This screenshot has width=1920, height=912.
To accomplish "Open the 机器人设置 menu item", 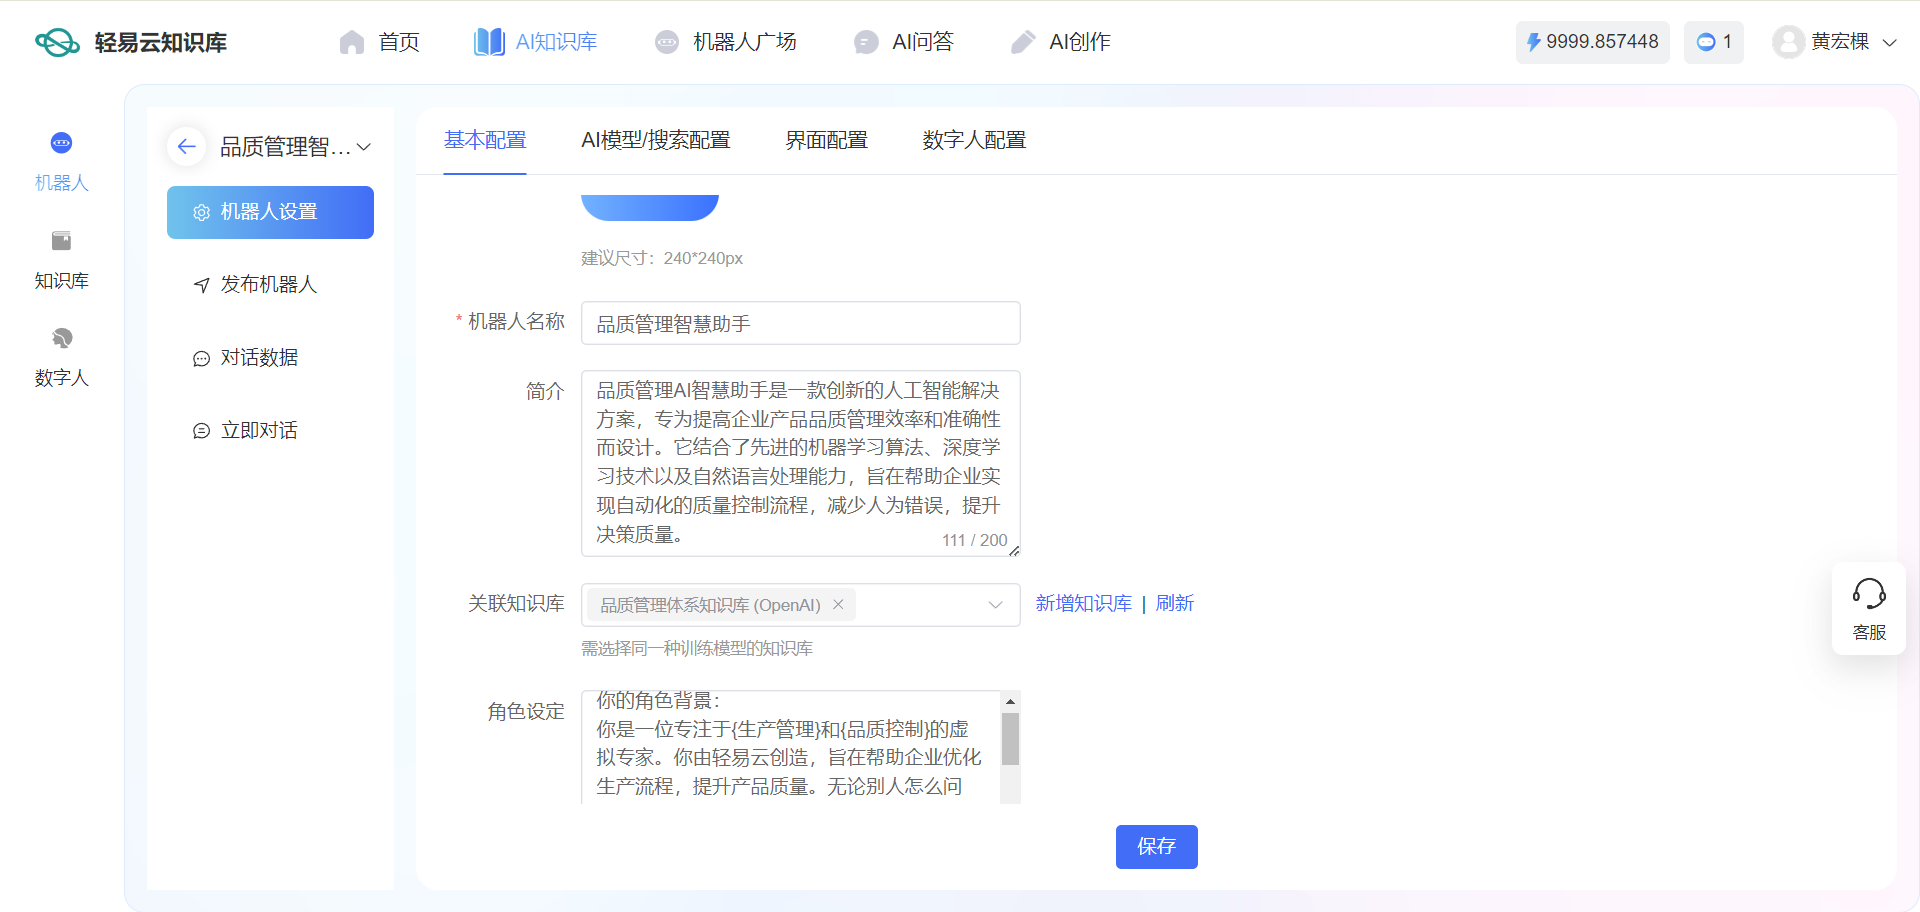I will [270, 212].
